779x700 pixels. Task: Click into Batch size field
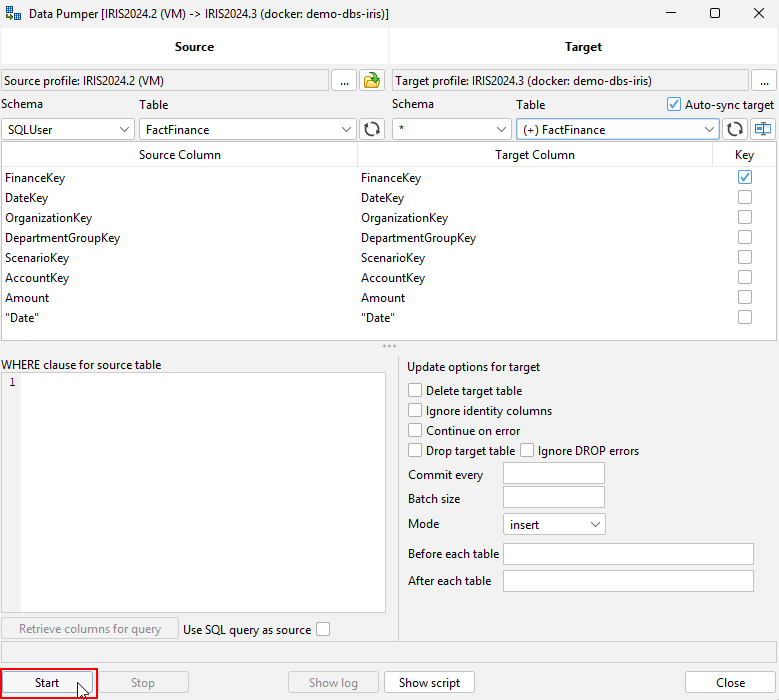pos(553,497)
